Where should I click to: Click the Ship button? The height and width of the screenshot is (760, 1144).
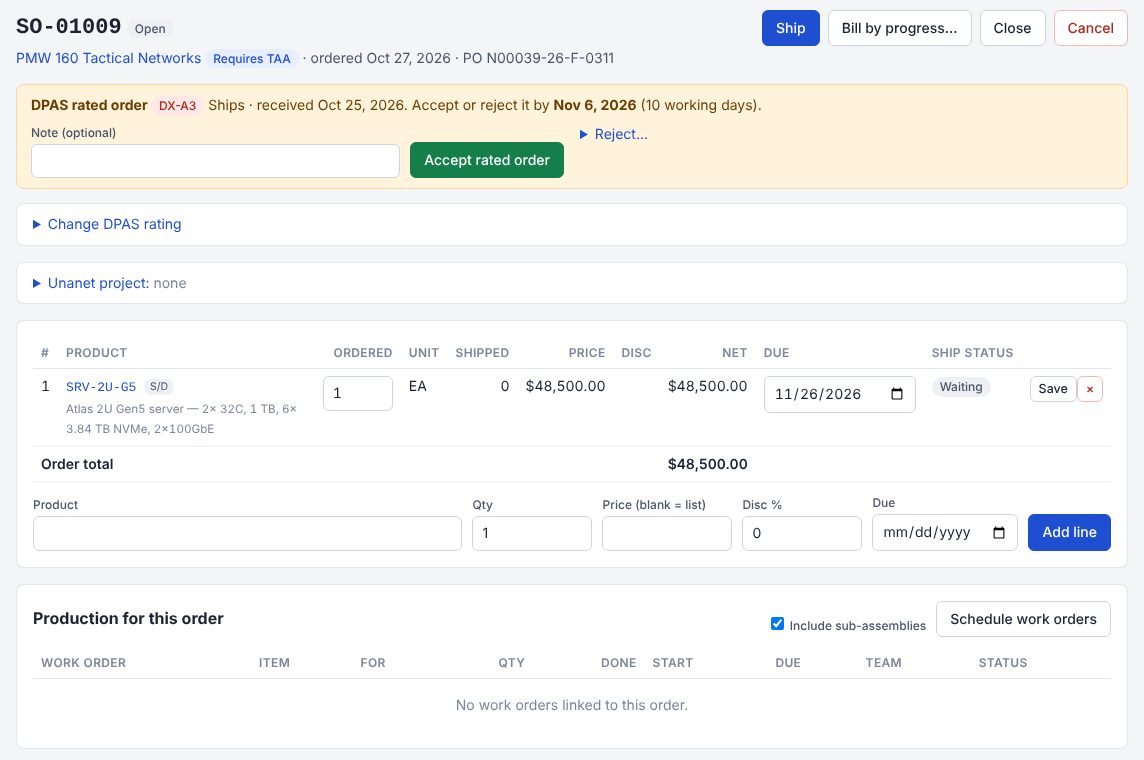[790, 28]
